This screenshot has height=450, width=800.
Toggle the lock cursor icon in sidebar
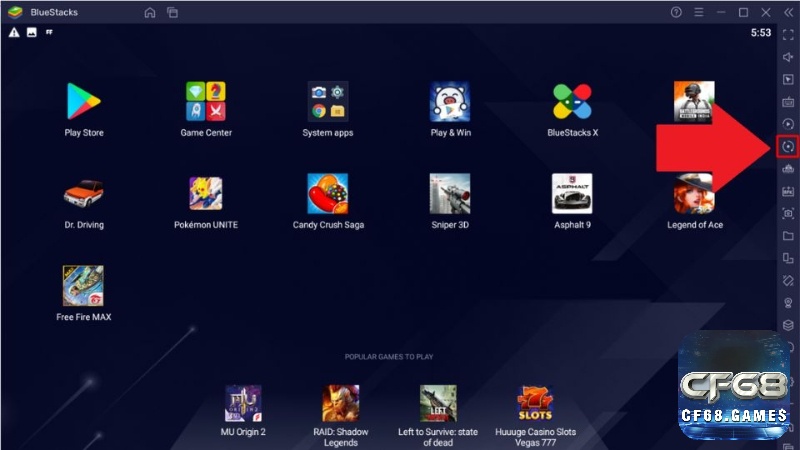(x=788, y=80)
